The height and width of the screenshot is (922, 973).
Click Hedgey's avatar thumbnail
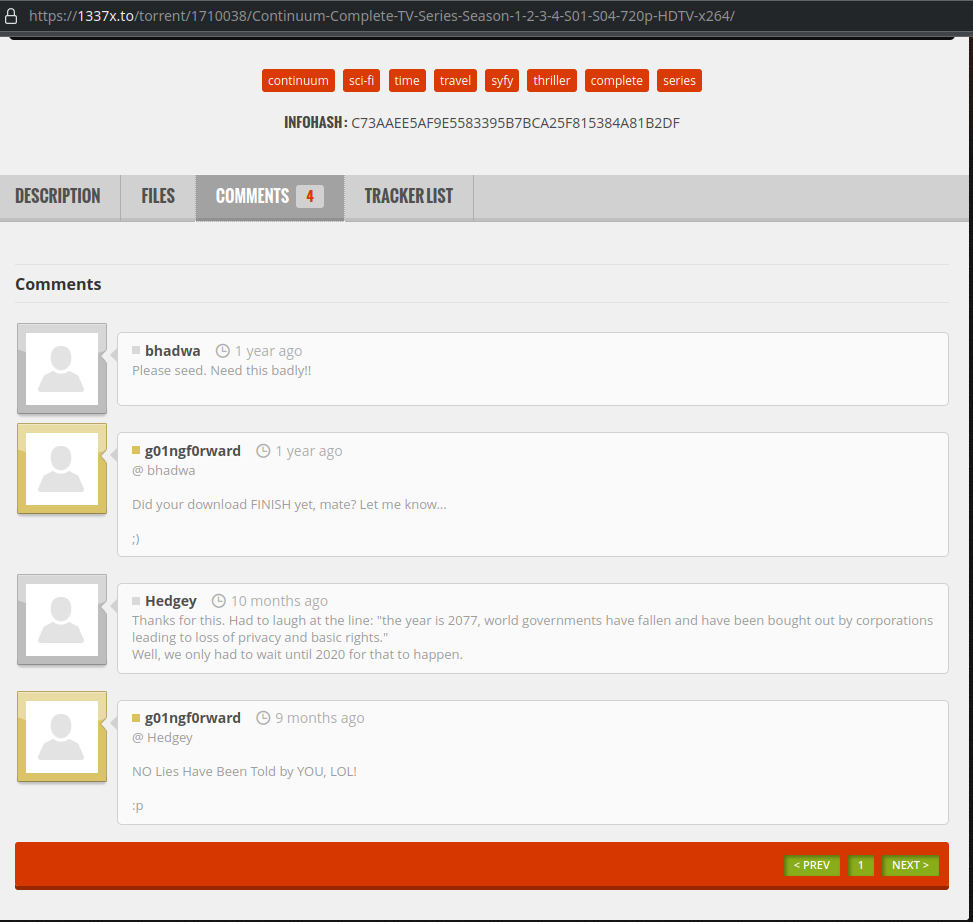pos(62,619)
